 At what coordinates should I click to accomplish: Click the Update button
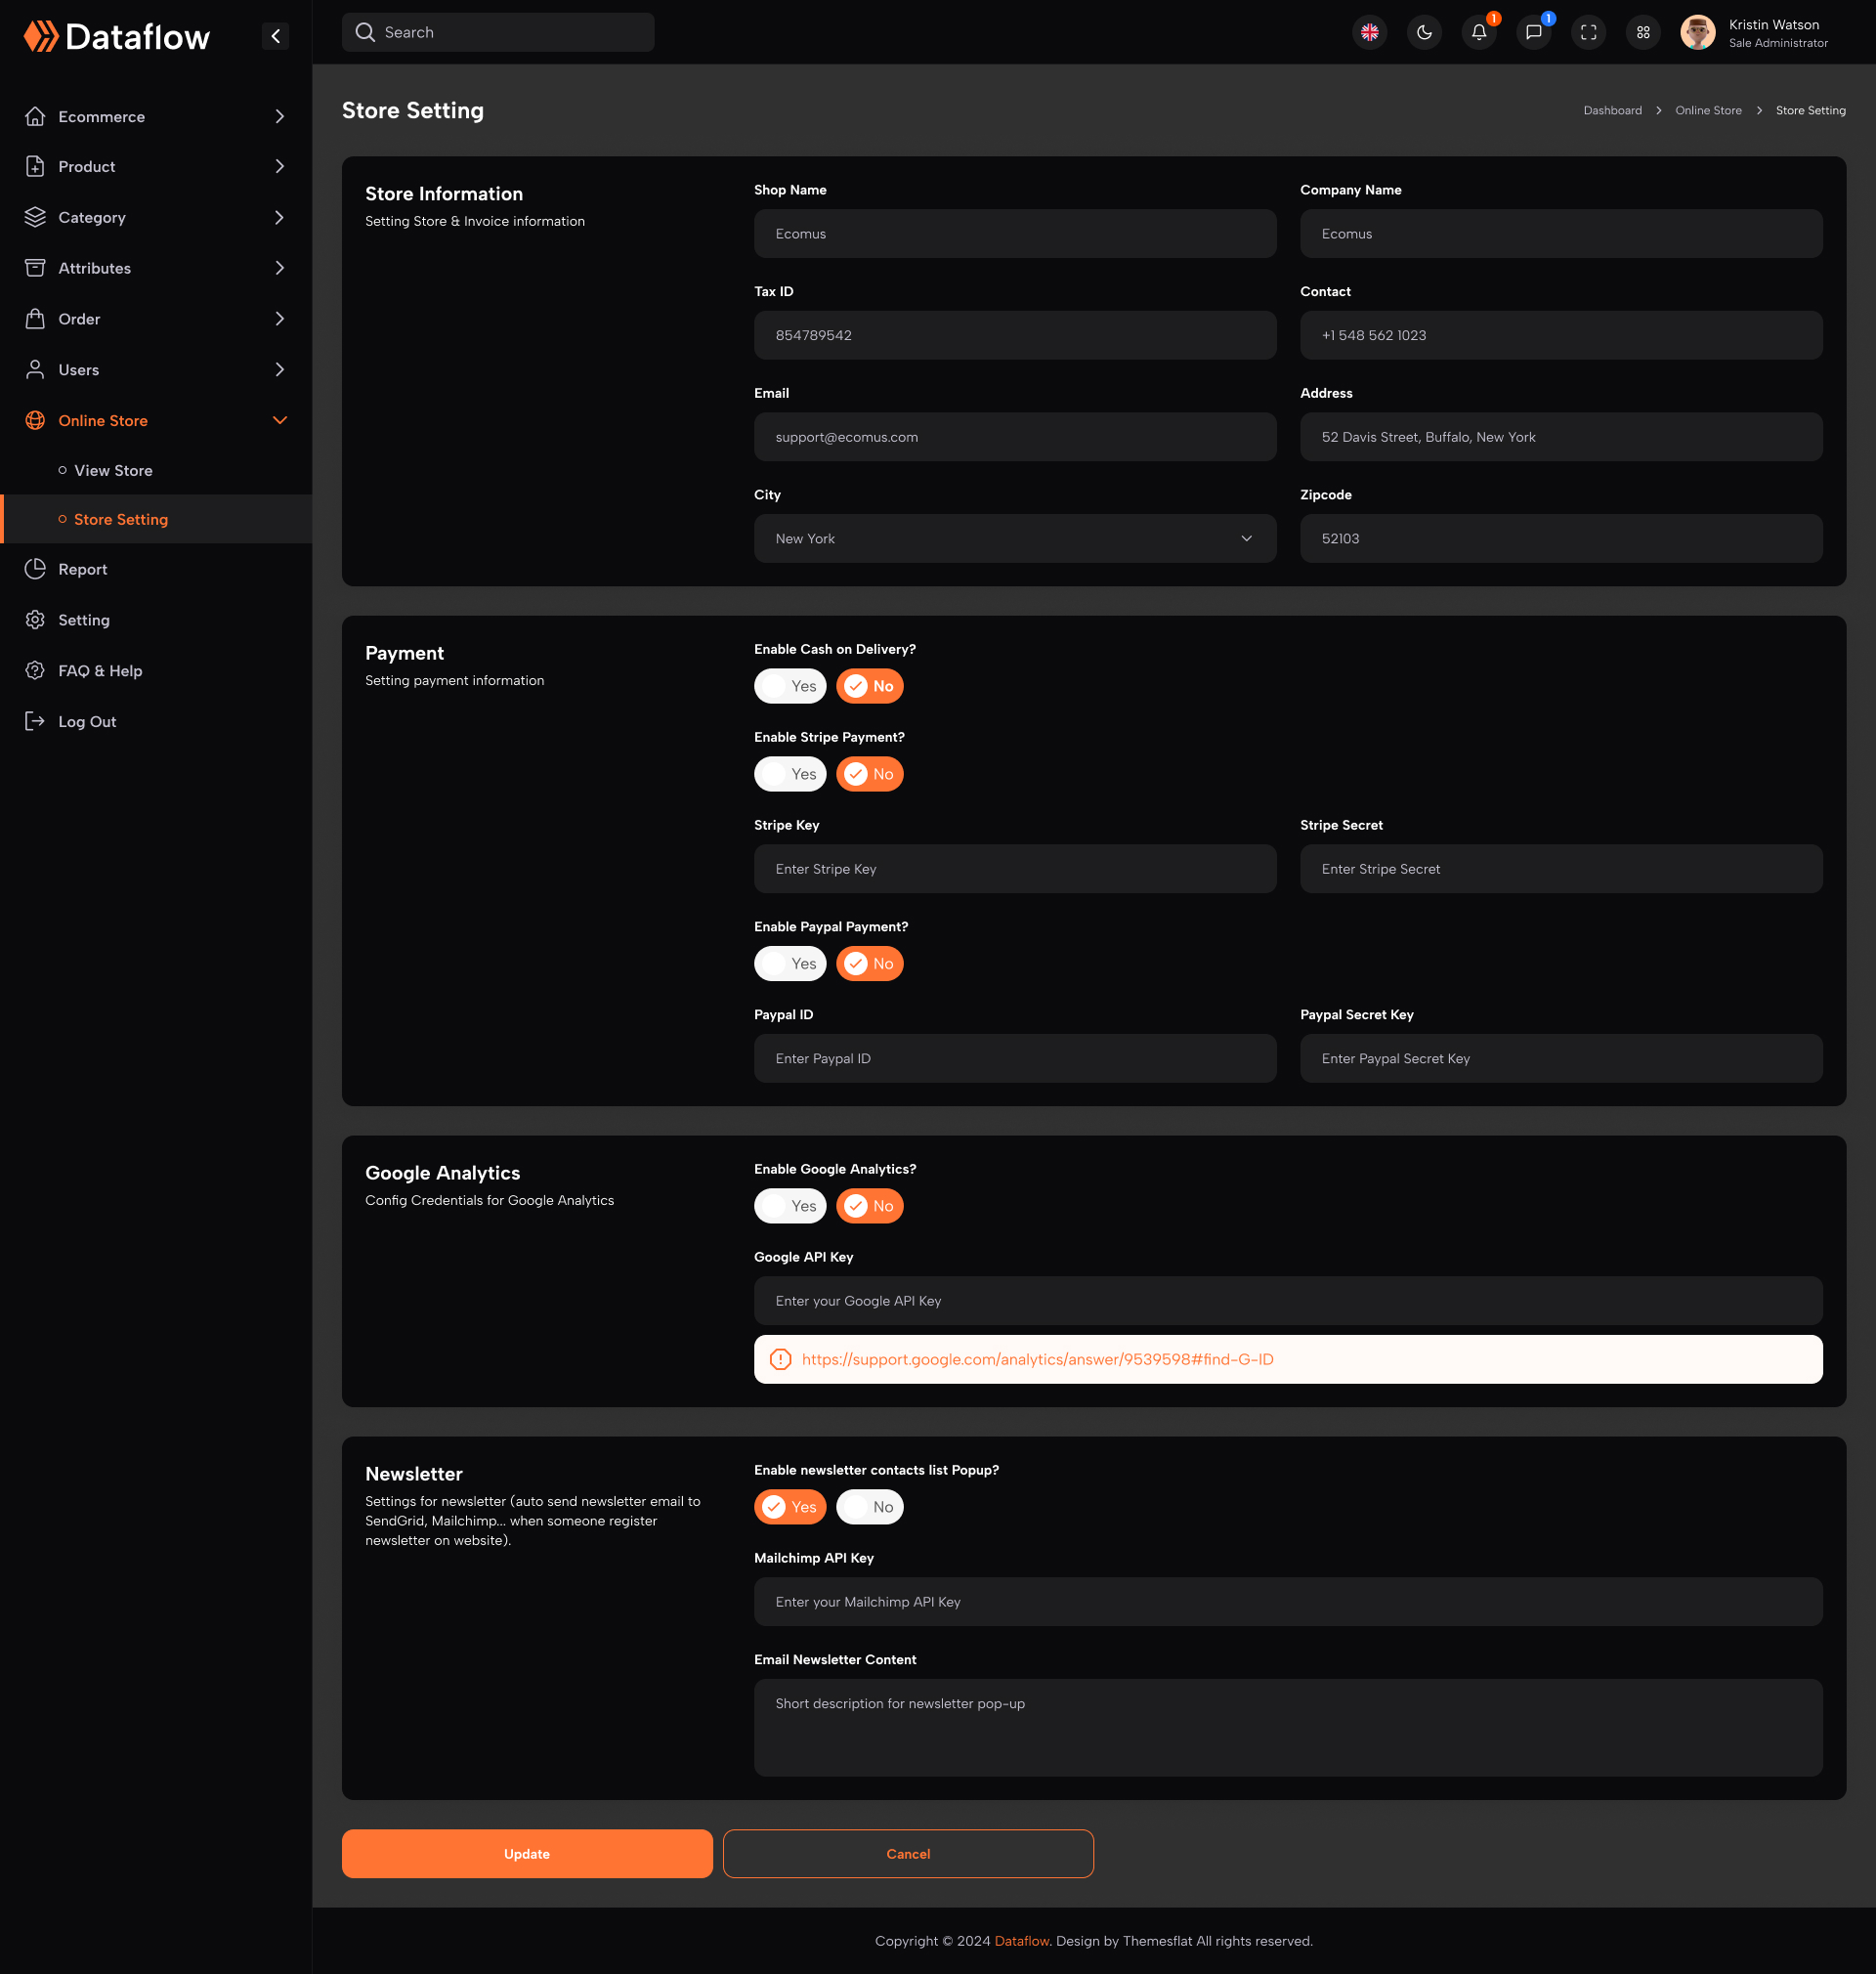[526, 1853]
